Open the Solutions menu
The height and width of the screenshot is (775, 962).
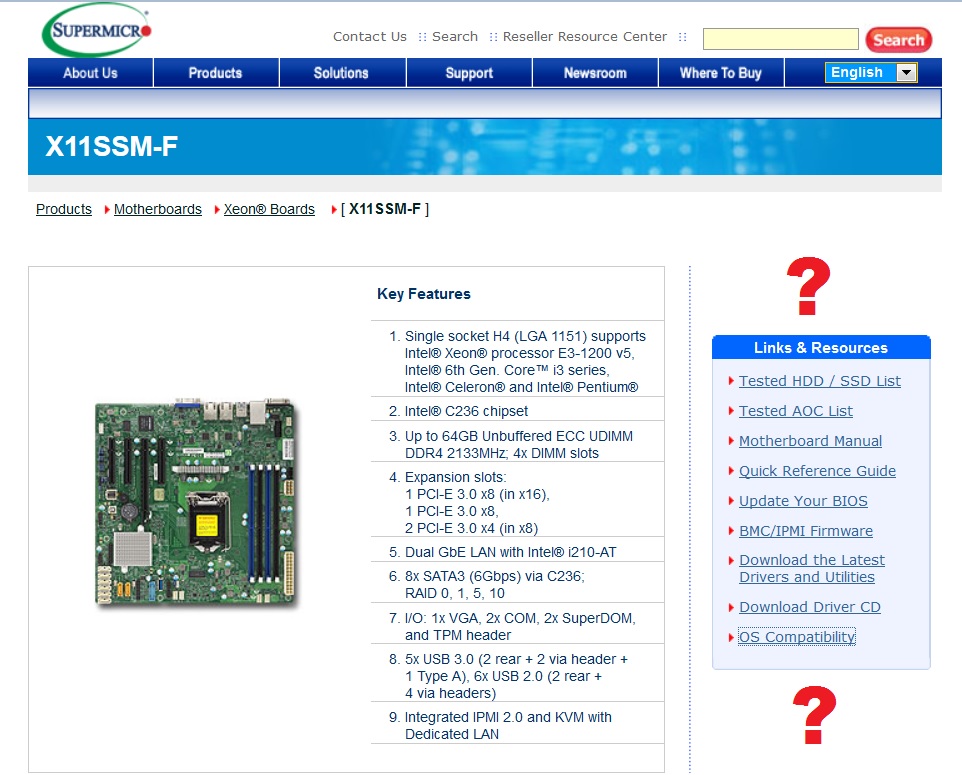click(x=341, y=73)
